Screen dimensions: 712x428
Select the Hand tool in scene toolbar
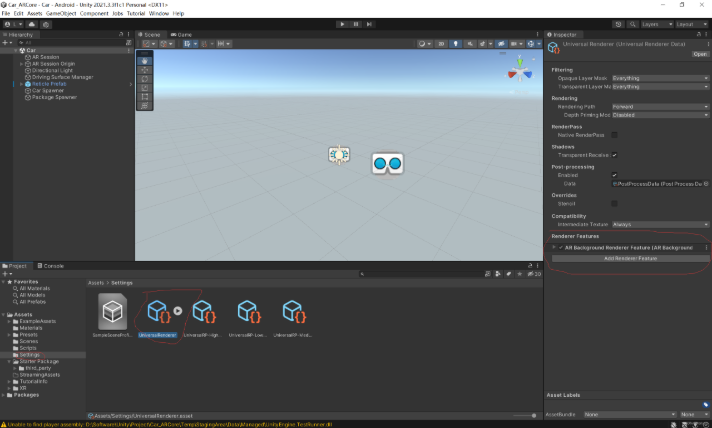[x=145, y=59]
